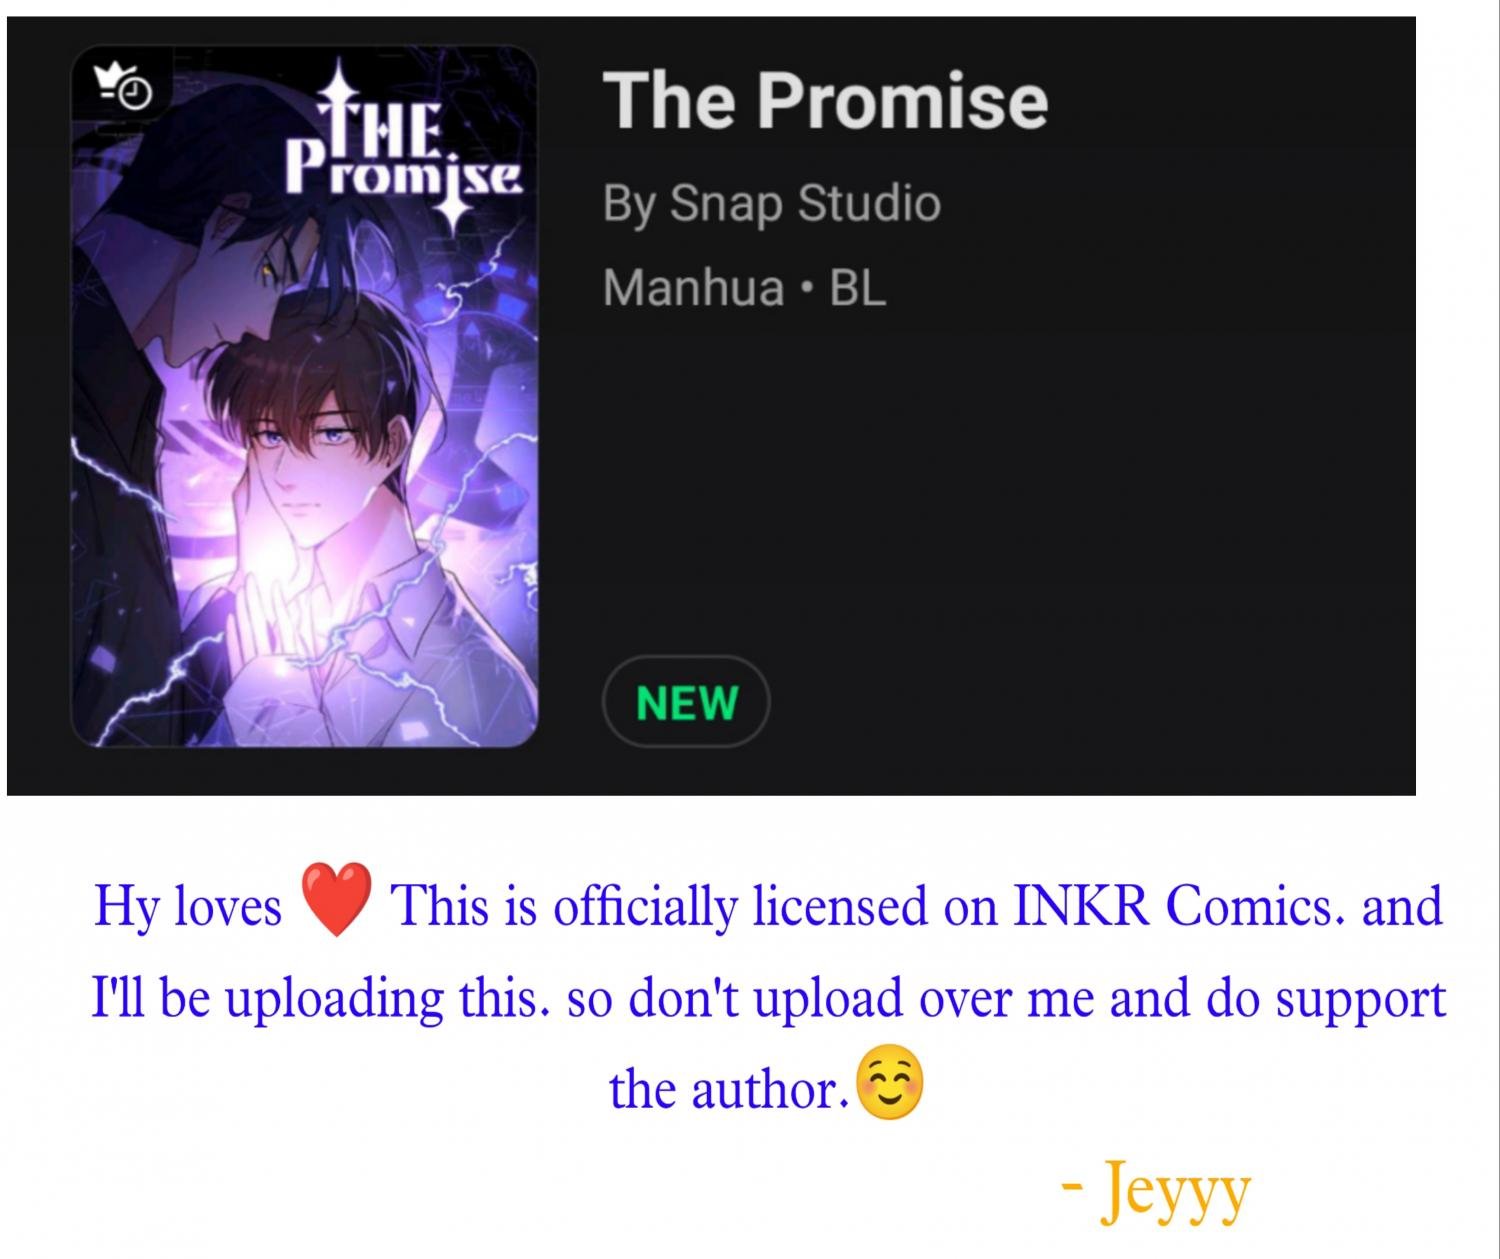Choose the Manhua genre tag
The image size is (1500, 1259).
[693, 289]
